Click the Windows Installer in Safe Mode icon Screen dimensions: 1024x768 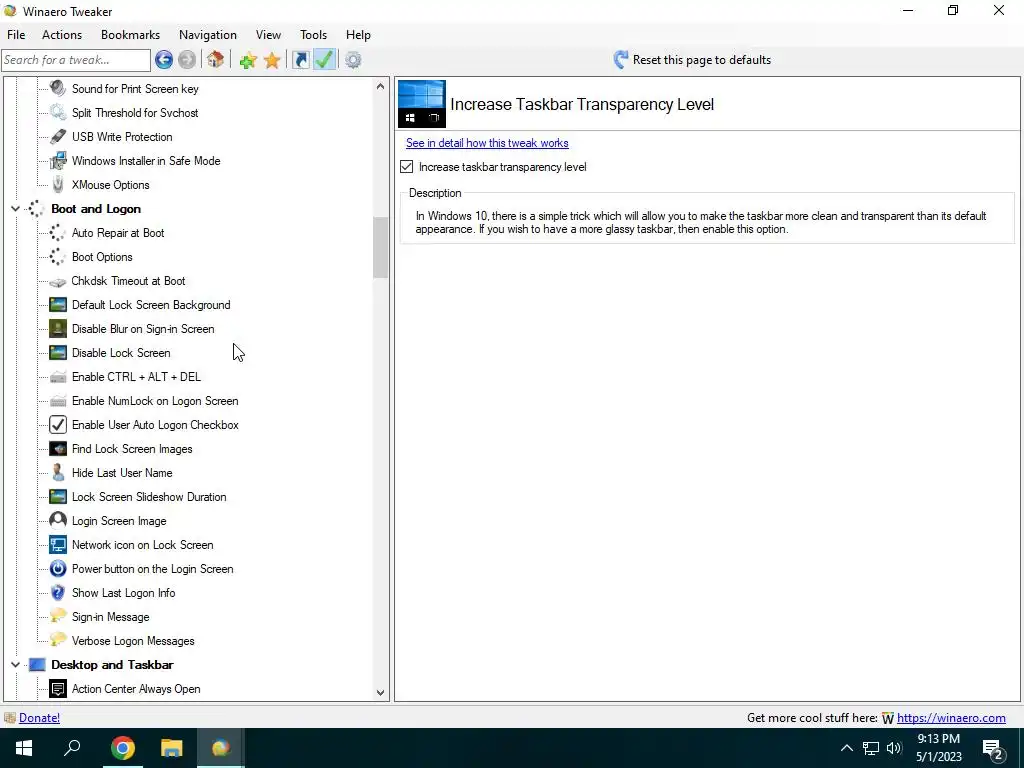pyautogui.click(x=58, y=161)
